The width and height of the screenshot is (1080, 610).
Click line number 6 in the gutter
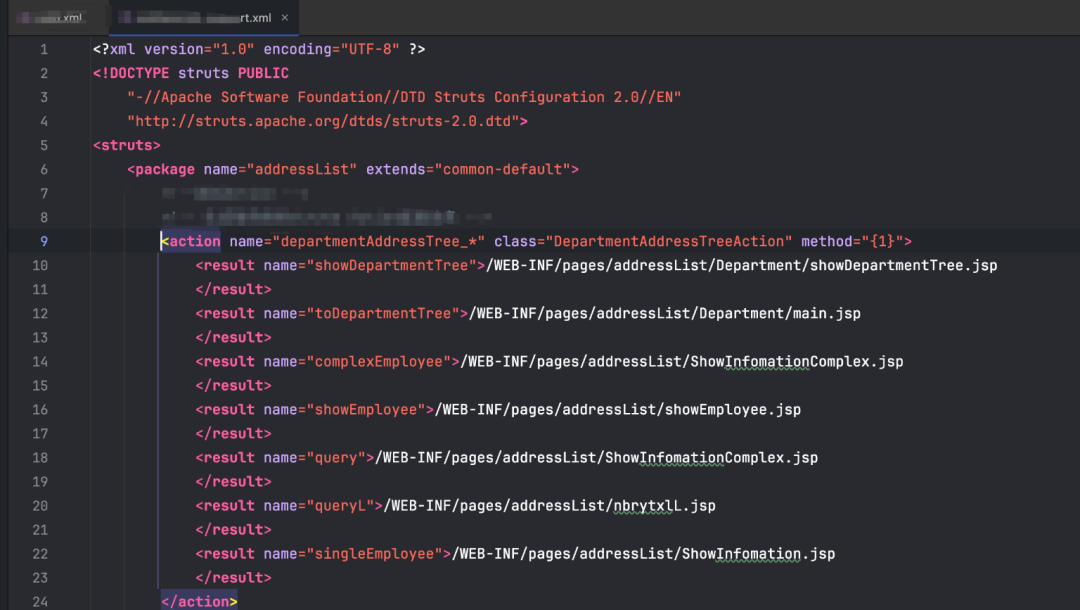[x=43, y=170]
